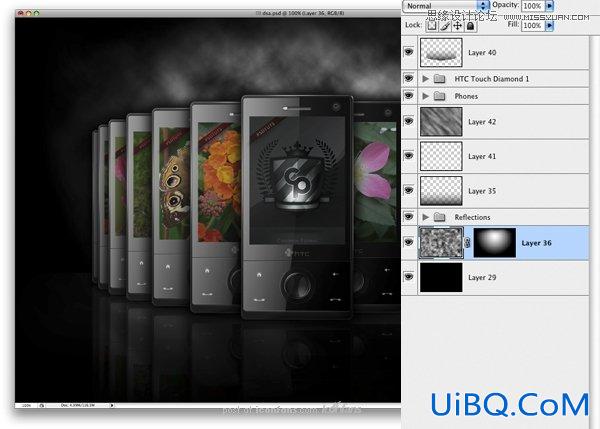The image size is (600, 429).
Task: Open the Fill slider arrow
Action: point(550,26)
